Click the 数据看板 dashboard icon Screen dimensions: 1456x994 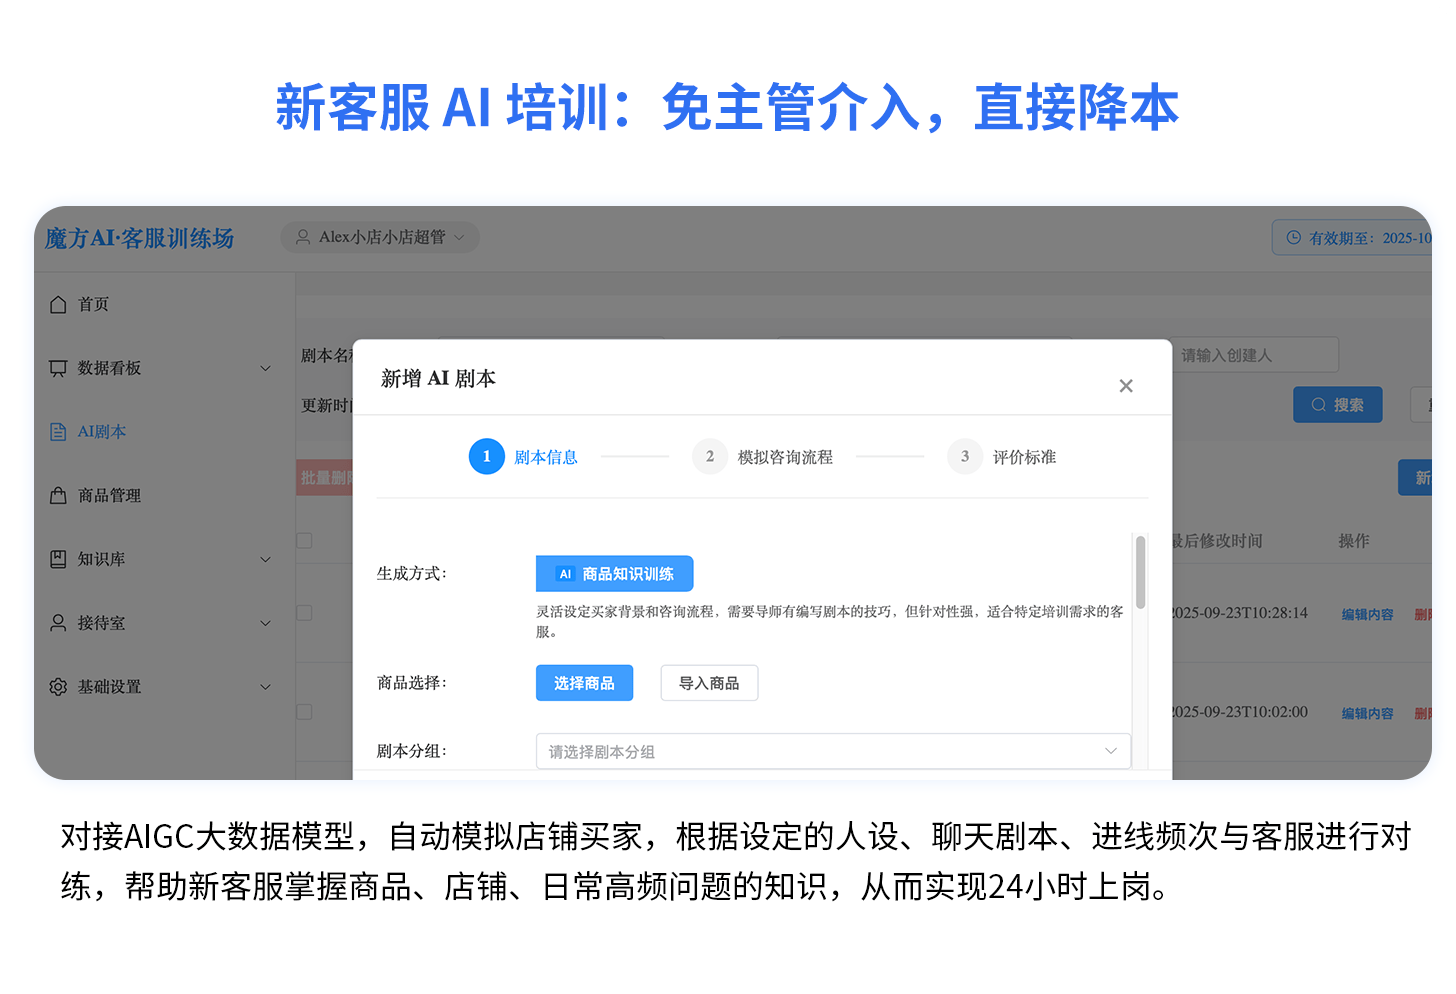click(58, 368)
